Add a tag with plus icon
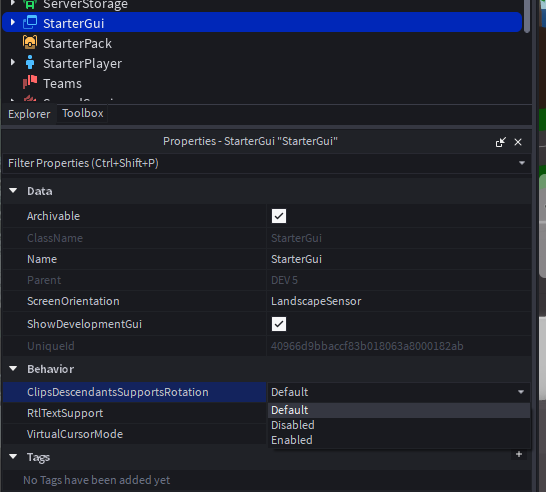Screen dimensions: 546x492 [x=519, y=454]
